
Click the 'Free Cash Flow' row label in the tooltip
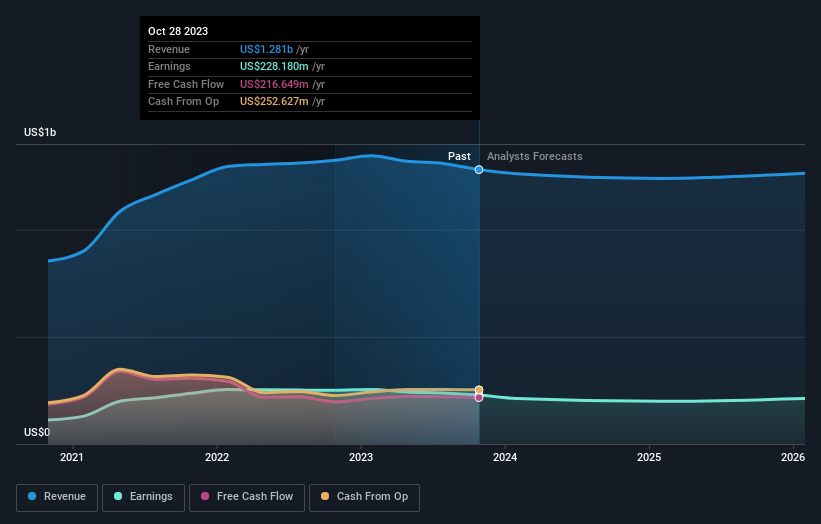(186, 84)
